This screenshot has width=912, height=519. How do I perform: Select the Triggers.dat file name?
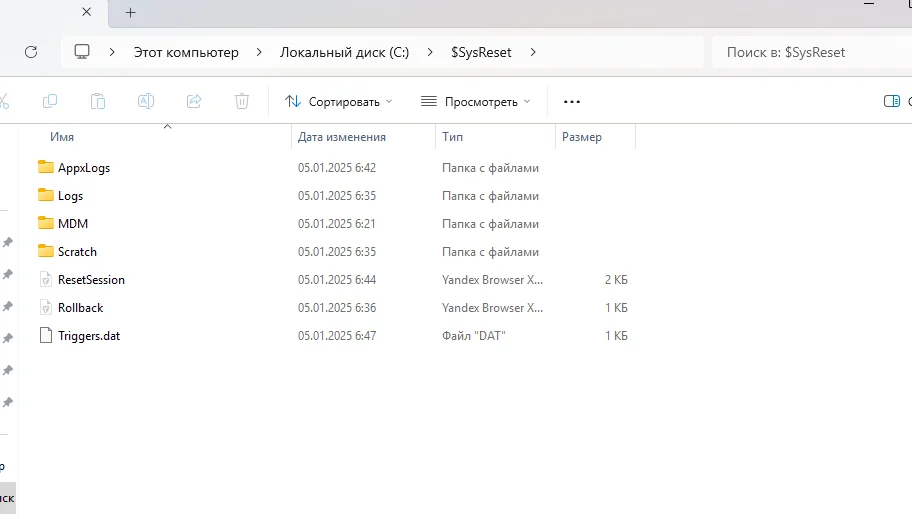click(89, 336)
